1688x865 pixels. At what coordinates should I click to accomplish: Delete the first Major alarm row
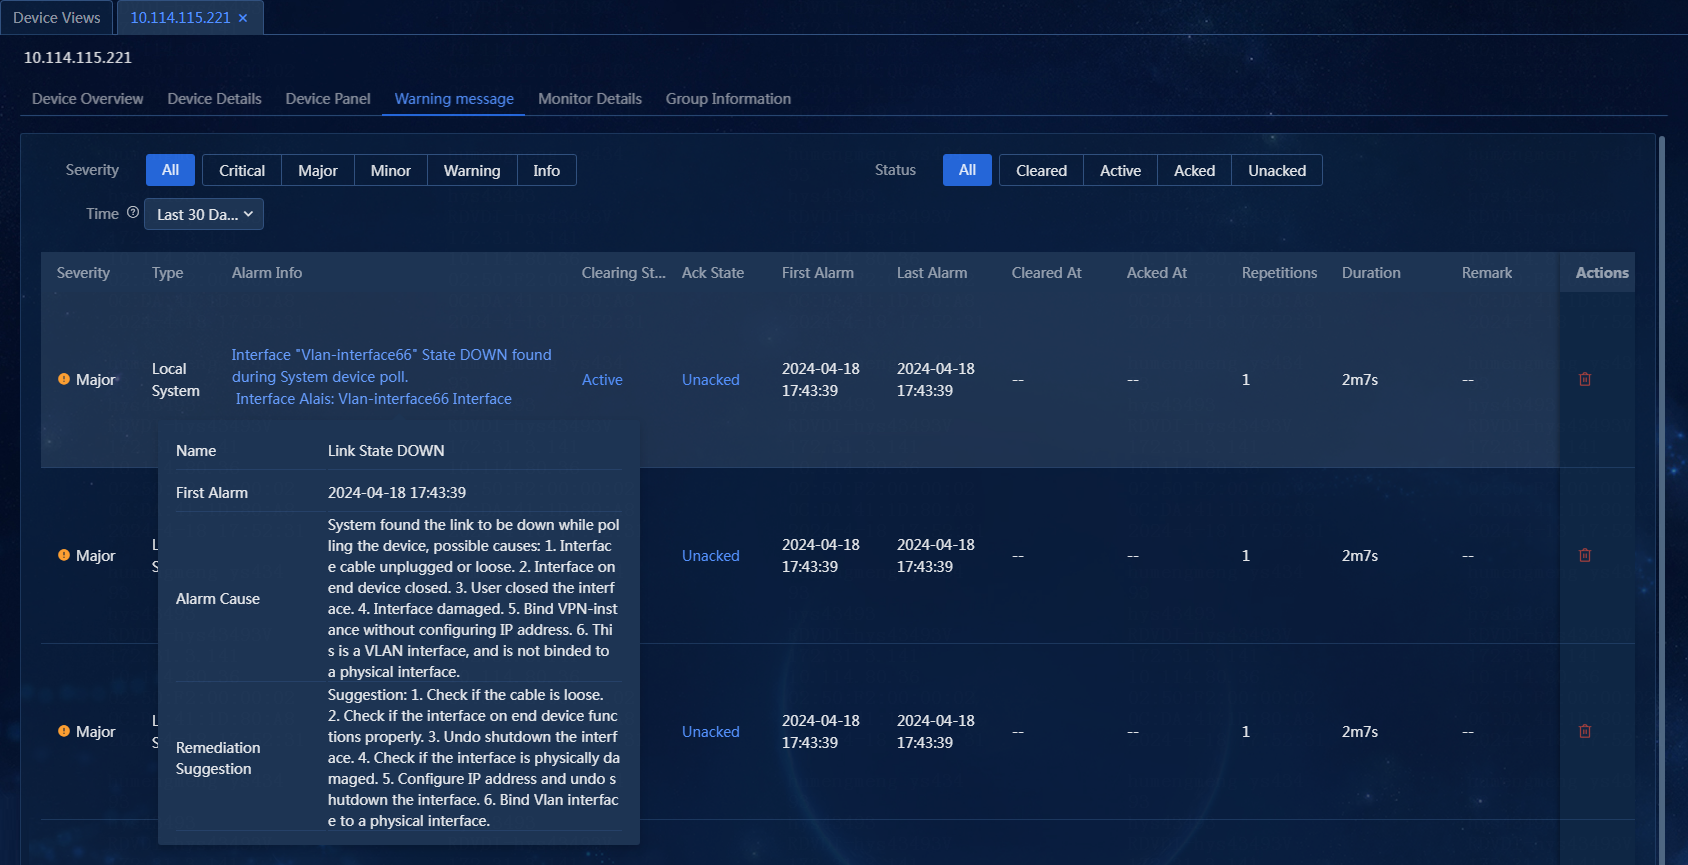[x=1585, y=379]
